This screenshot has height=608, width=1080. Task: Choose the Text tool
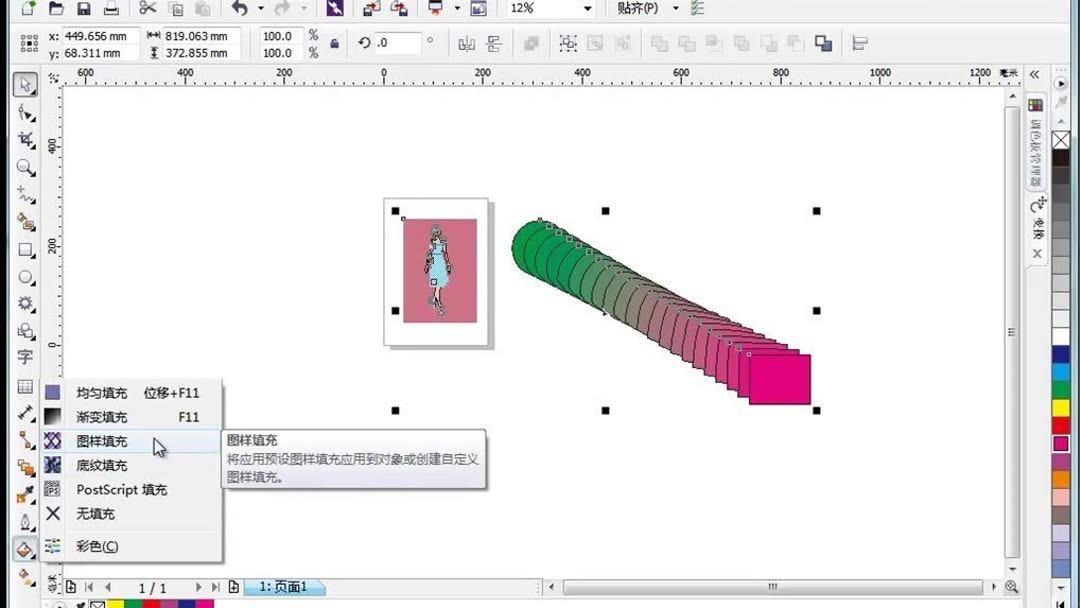coord(25,358)
